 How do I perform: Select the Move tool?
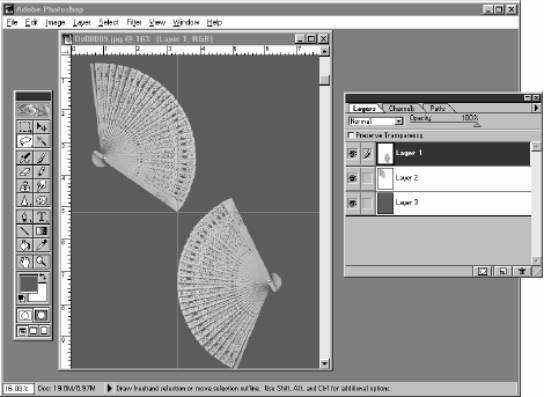(42, 126)
